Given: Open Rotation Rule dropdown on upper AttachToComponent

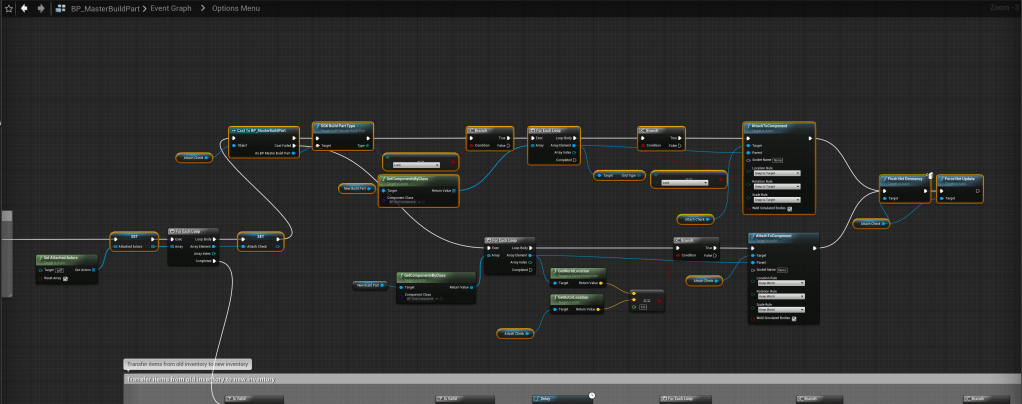Looking at the screenshot, I should (776, 187).
